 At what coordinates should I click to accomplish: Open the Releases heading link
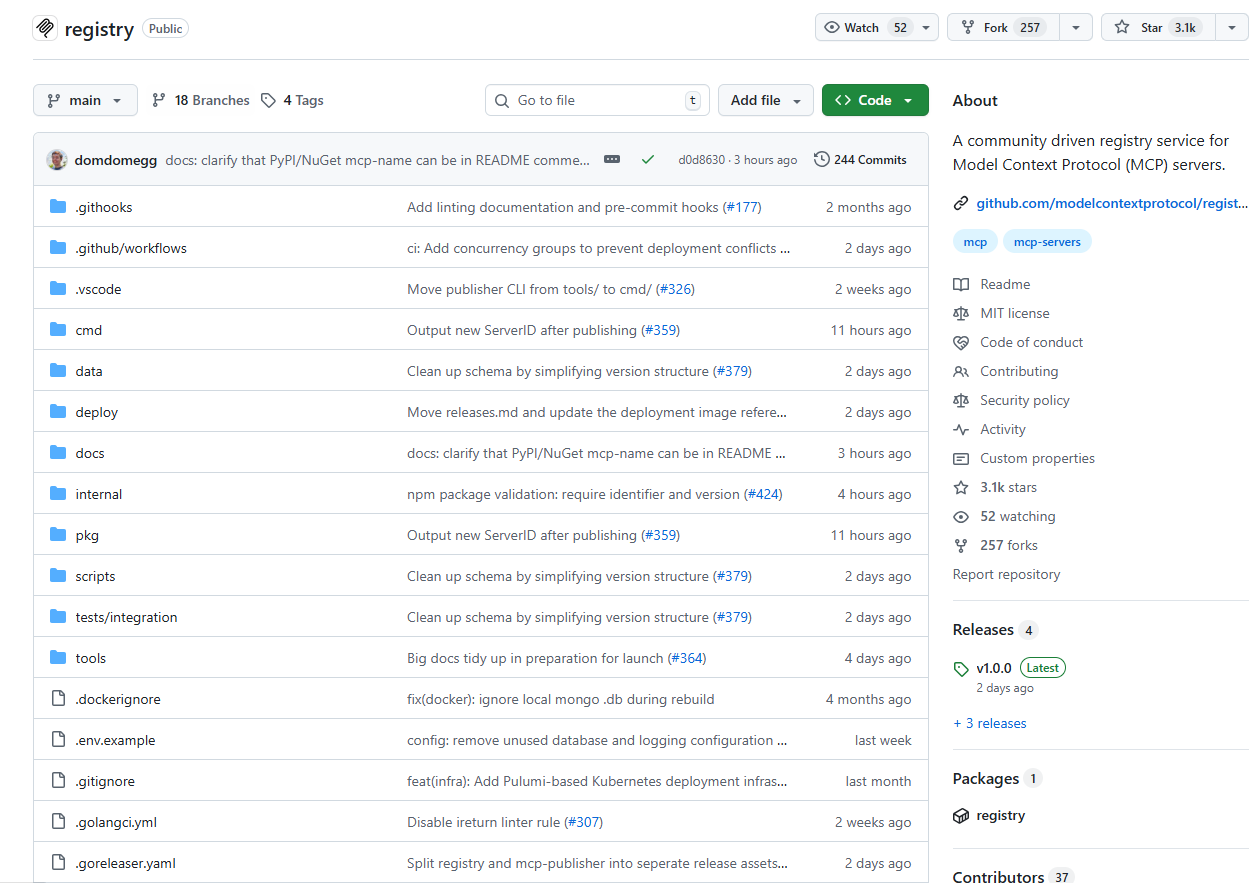(995, 630)
